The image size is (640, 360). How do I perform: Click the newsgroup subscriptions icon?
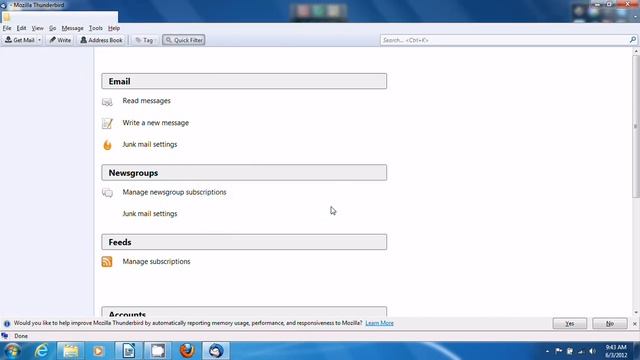coord(107,193)
